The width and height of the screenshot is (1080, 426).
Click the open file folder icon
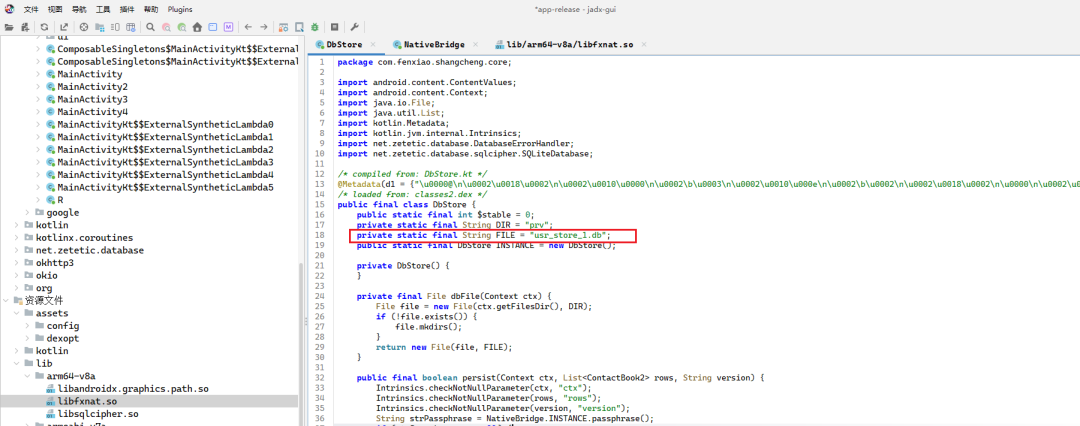tap(9, 27)
